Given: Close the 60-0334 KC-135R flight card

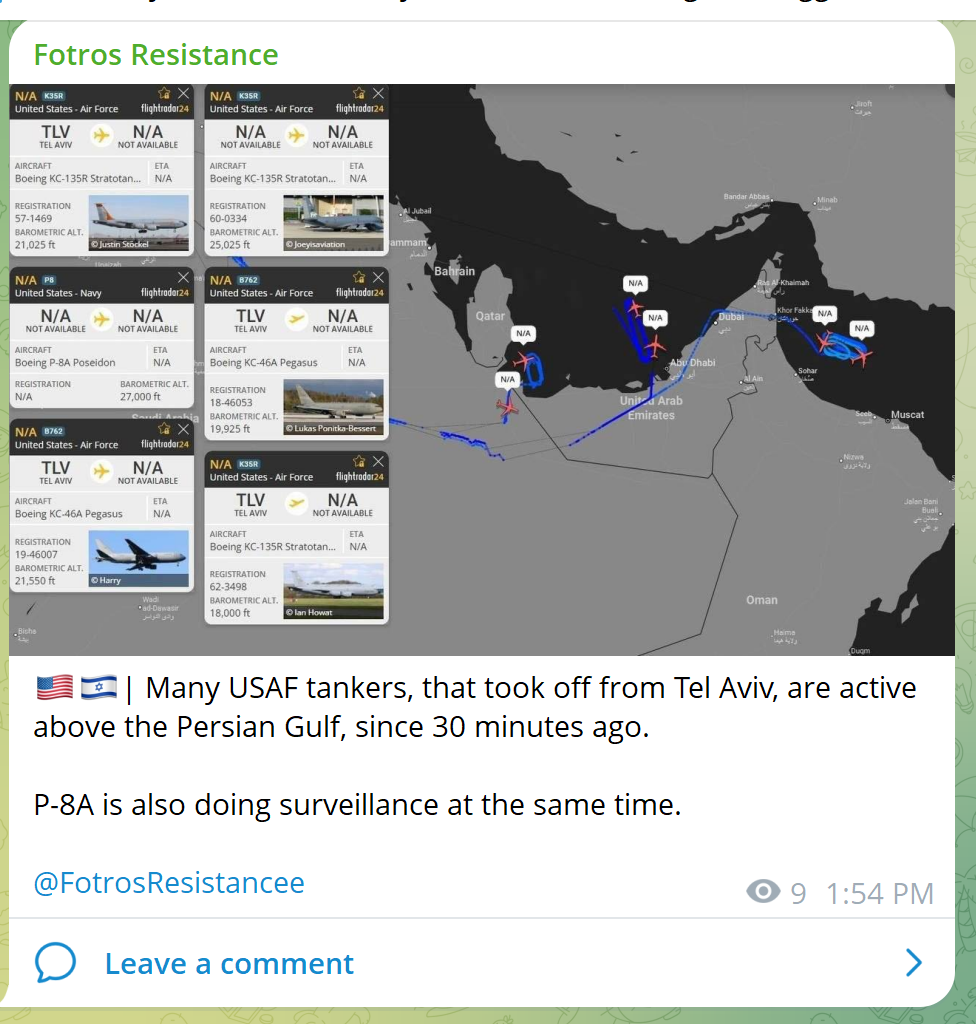Looking at the screenshot, I should click(378, 93).
